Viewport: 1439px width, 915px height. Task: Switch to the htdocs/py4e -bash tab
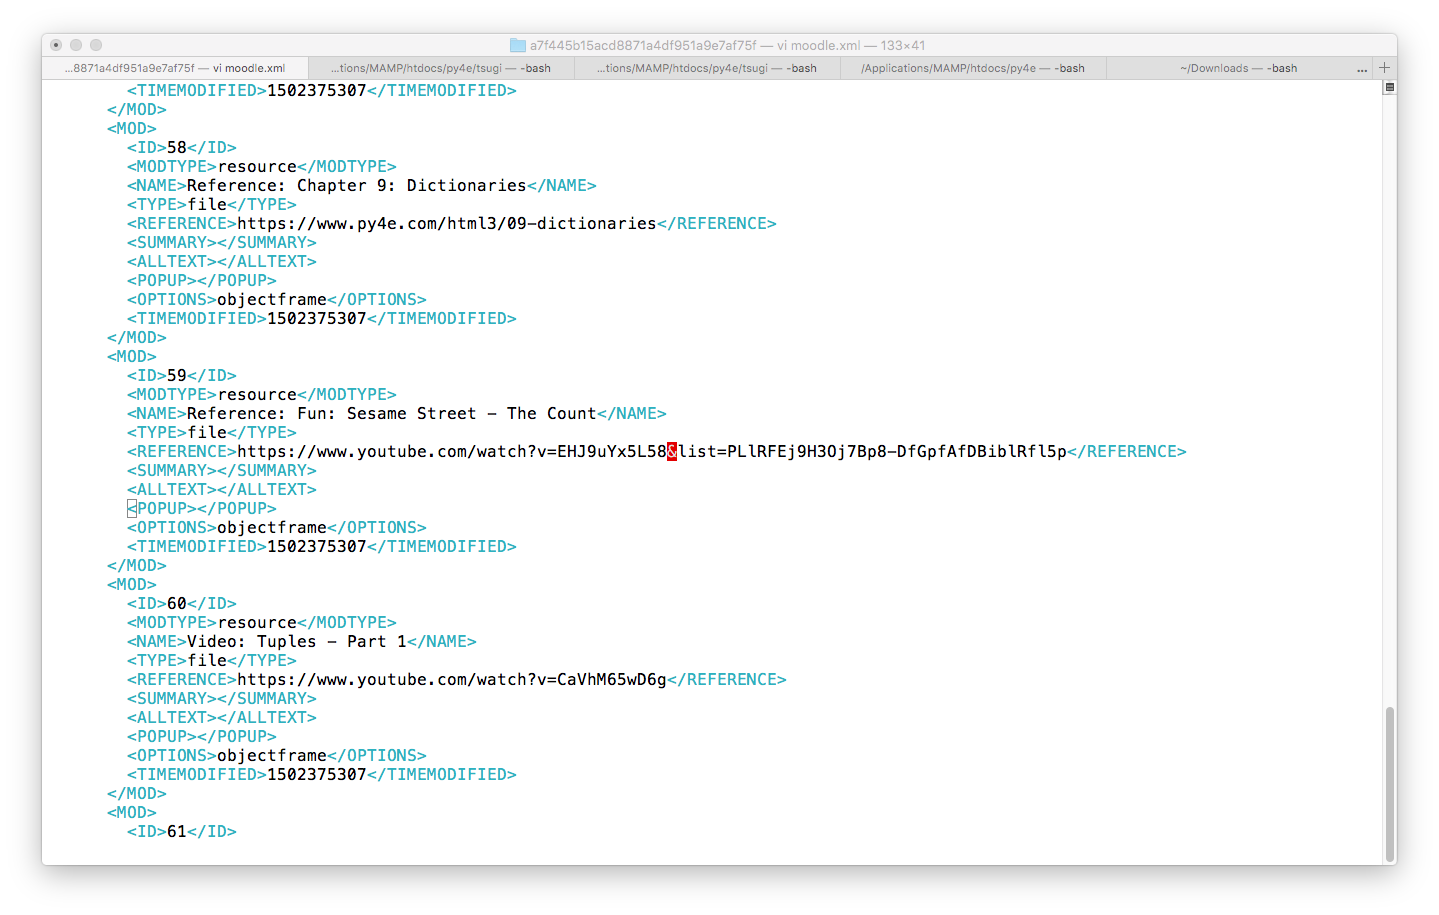coord(973,68)
